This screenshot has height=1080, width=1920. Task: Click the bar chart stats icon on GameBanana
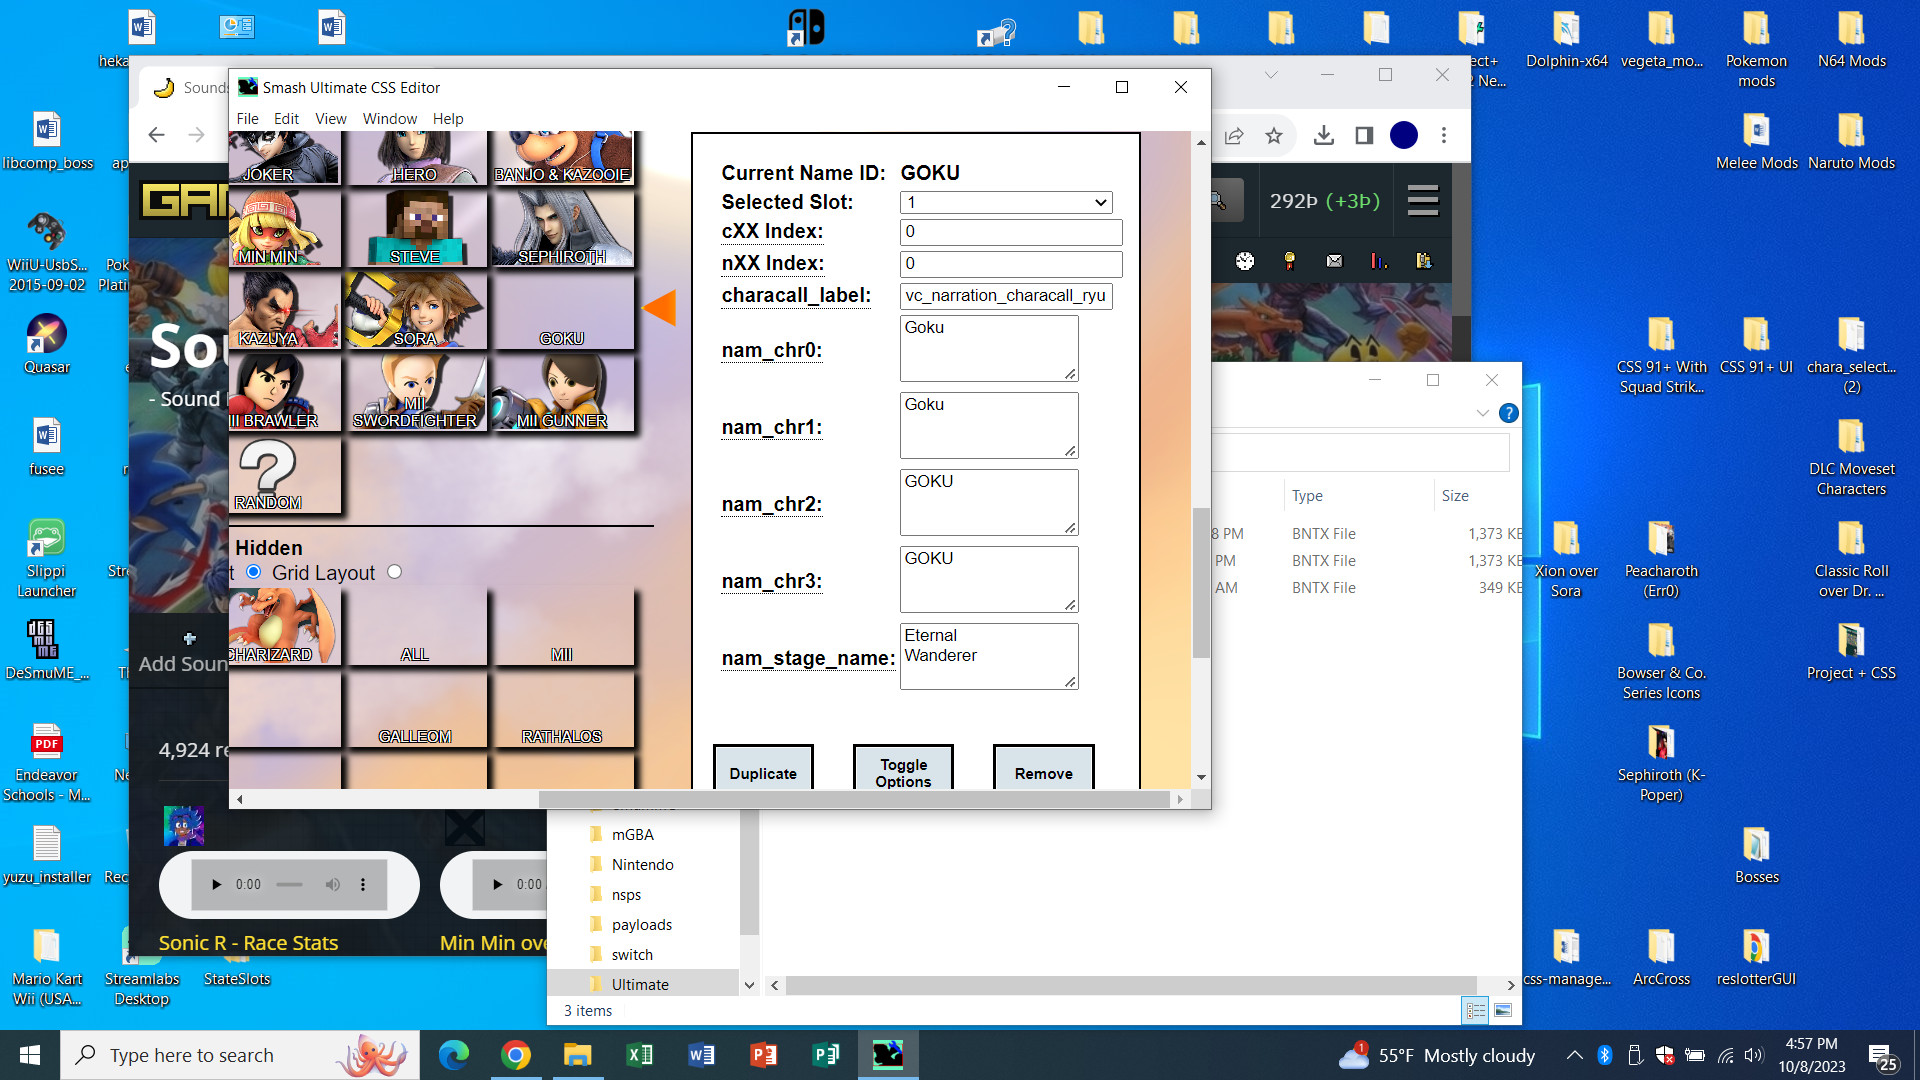pos(1379,261)
